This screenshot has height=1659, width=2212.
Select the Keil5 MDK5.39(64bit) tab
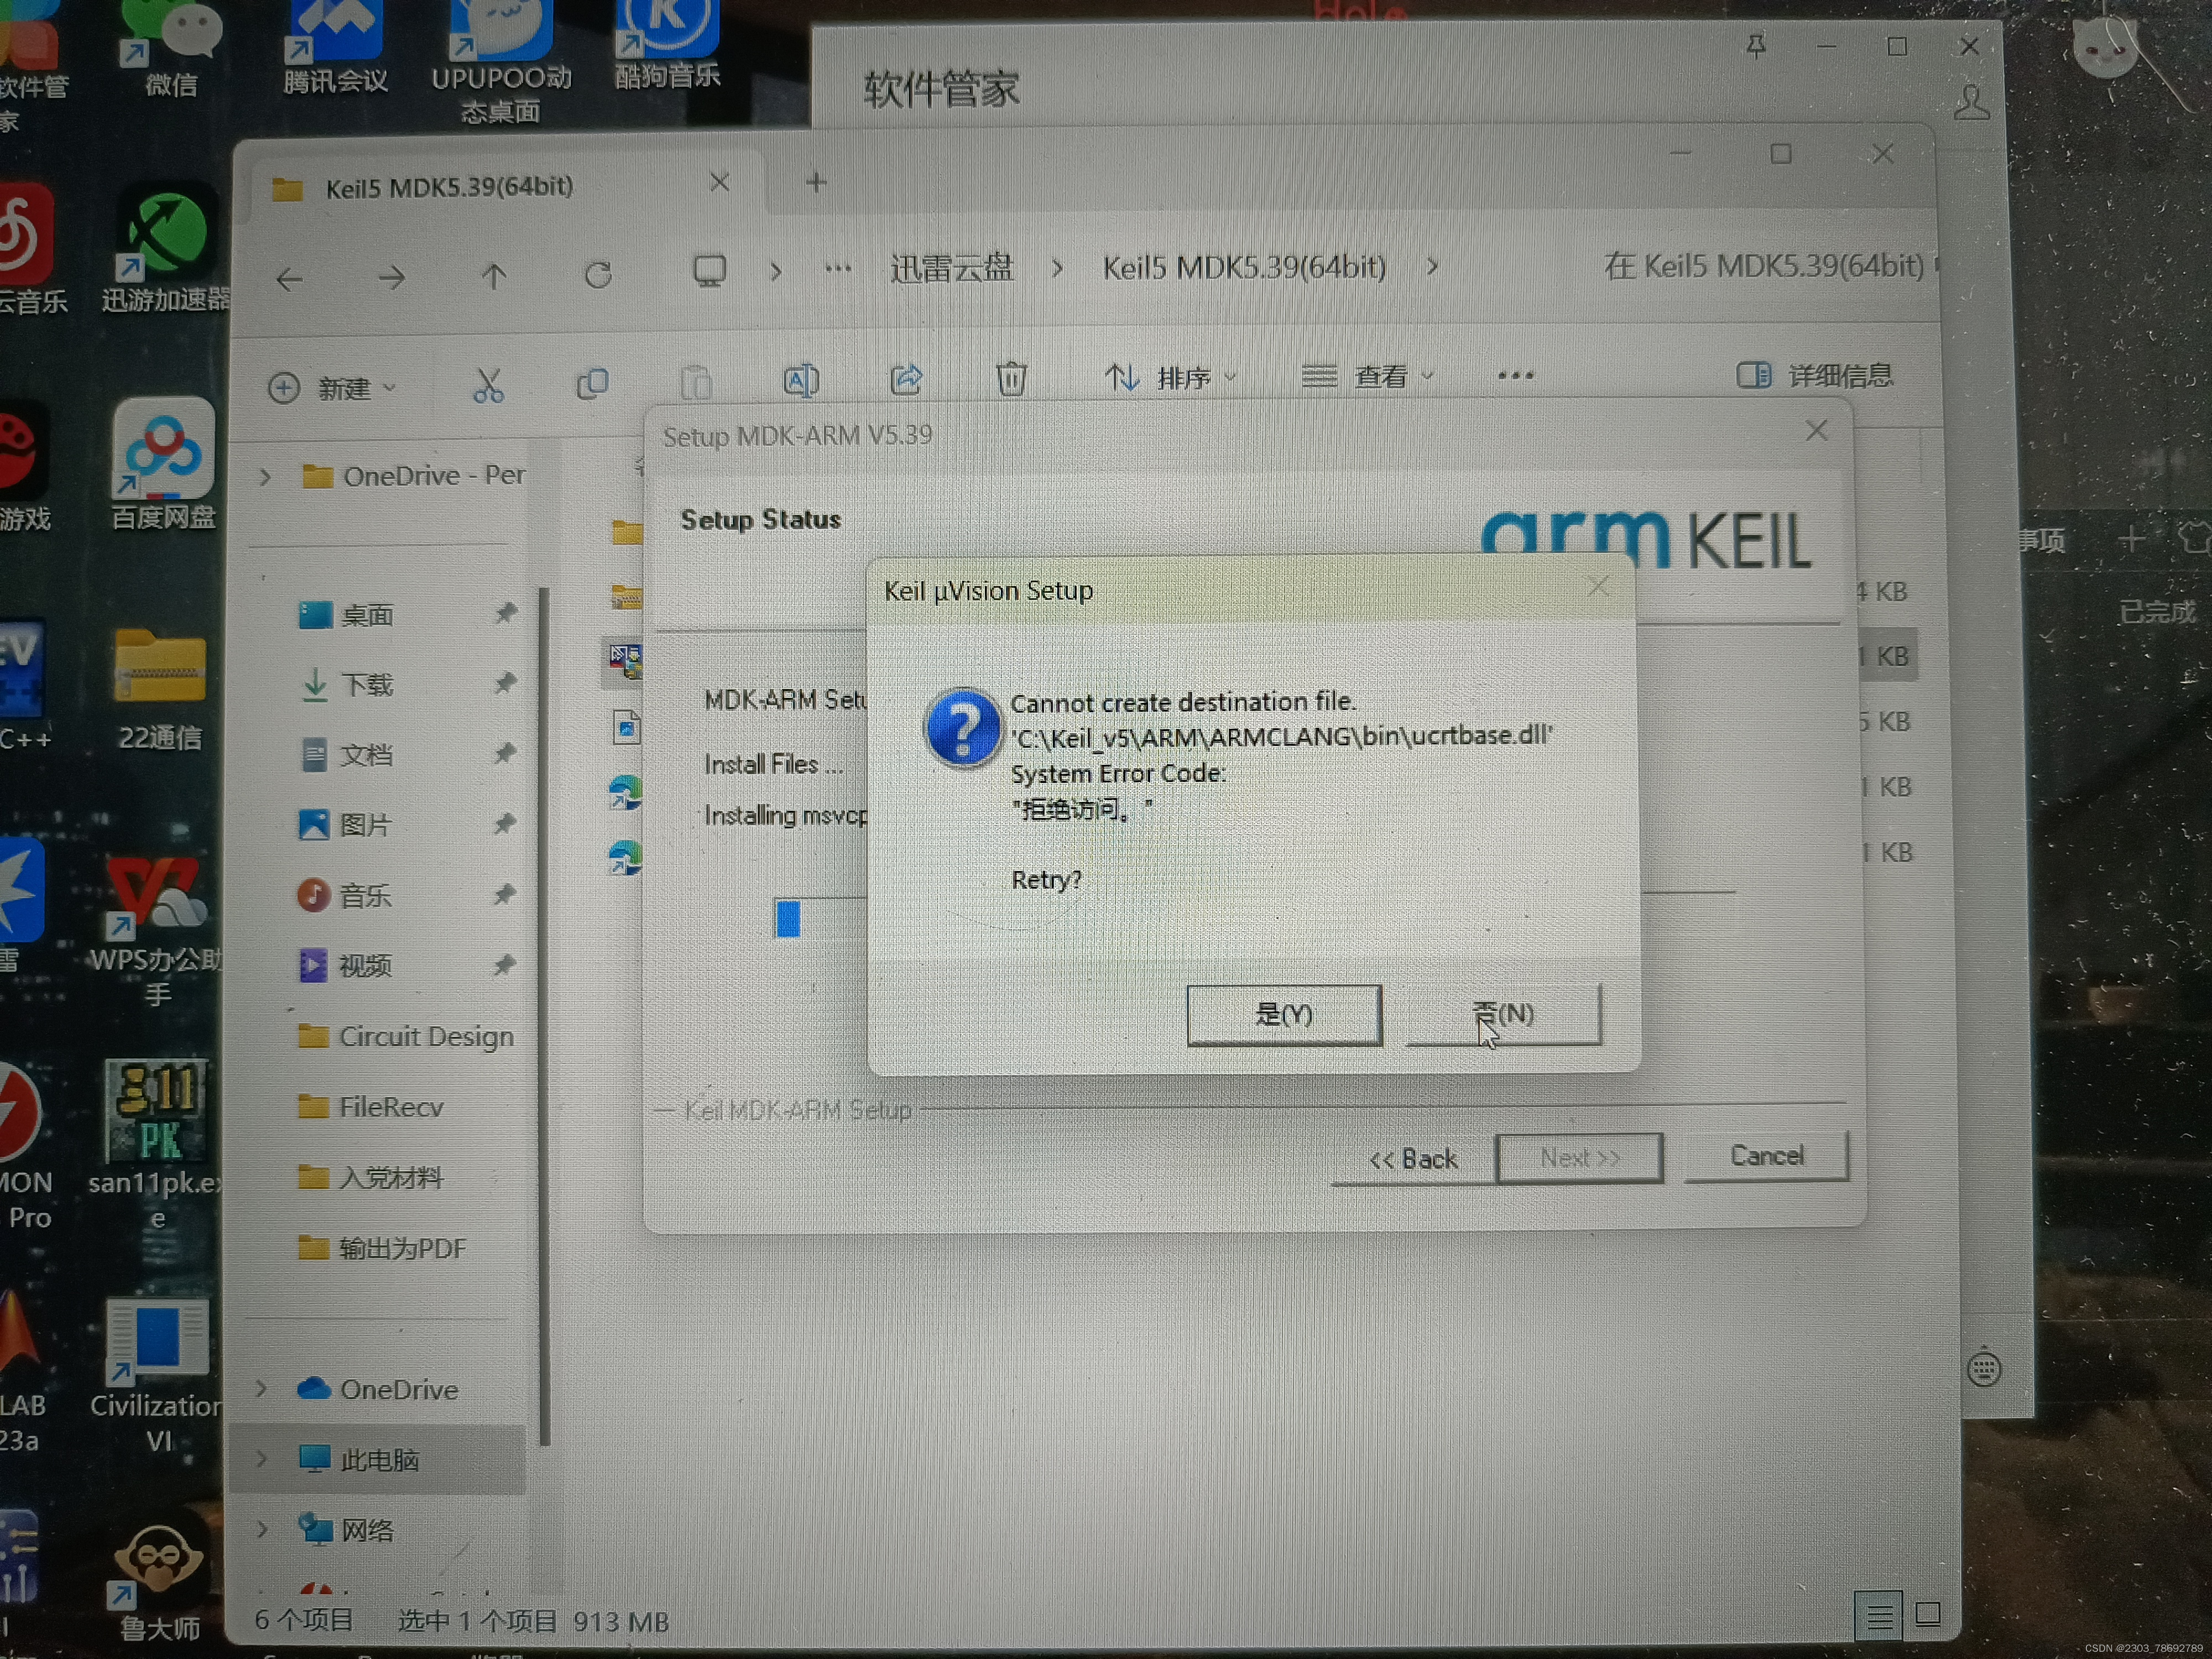coord(449,187)
